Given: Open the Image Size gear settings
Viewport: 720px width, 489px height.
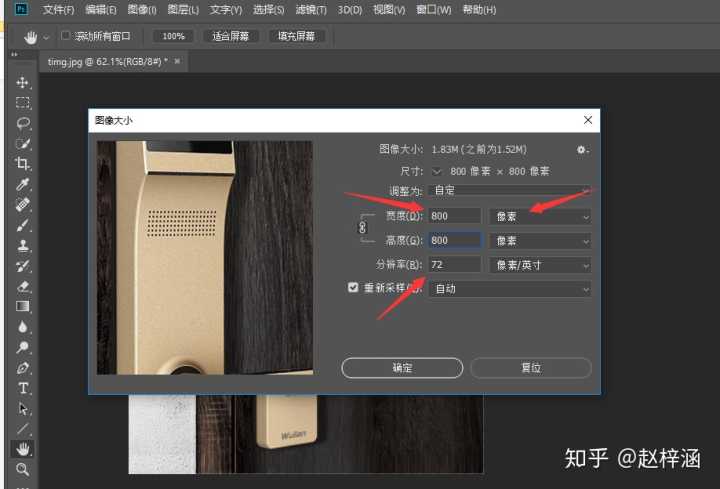Looking at the screenshot, I should (582, 149).
